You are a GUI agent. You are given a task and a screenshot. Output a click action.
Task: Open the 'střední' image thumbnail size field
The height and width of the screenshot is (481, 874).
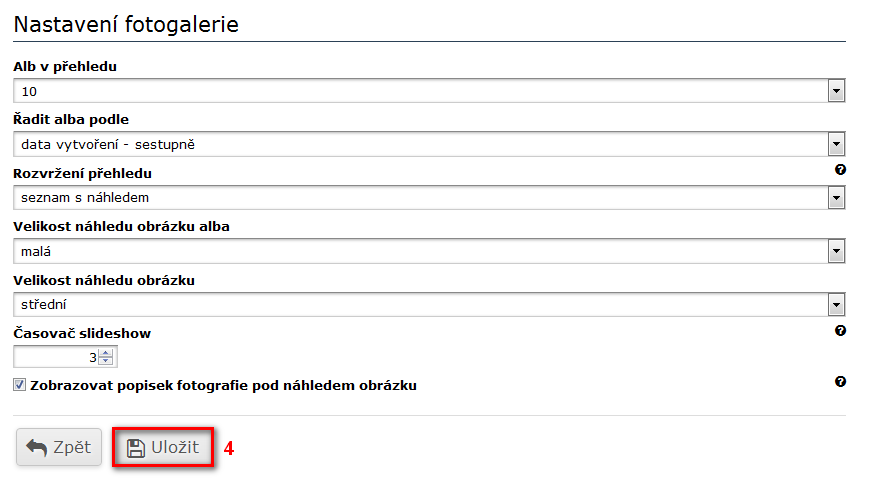tap(420, 304)
